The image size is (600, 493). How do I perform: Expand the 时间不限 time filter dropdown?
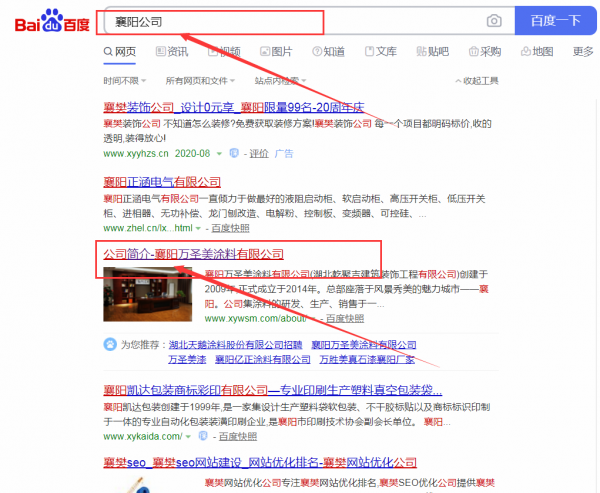(125, 80)
